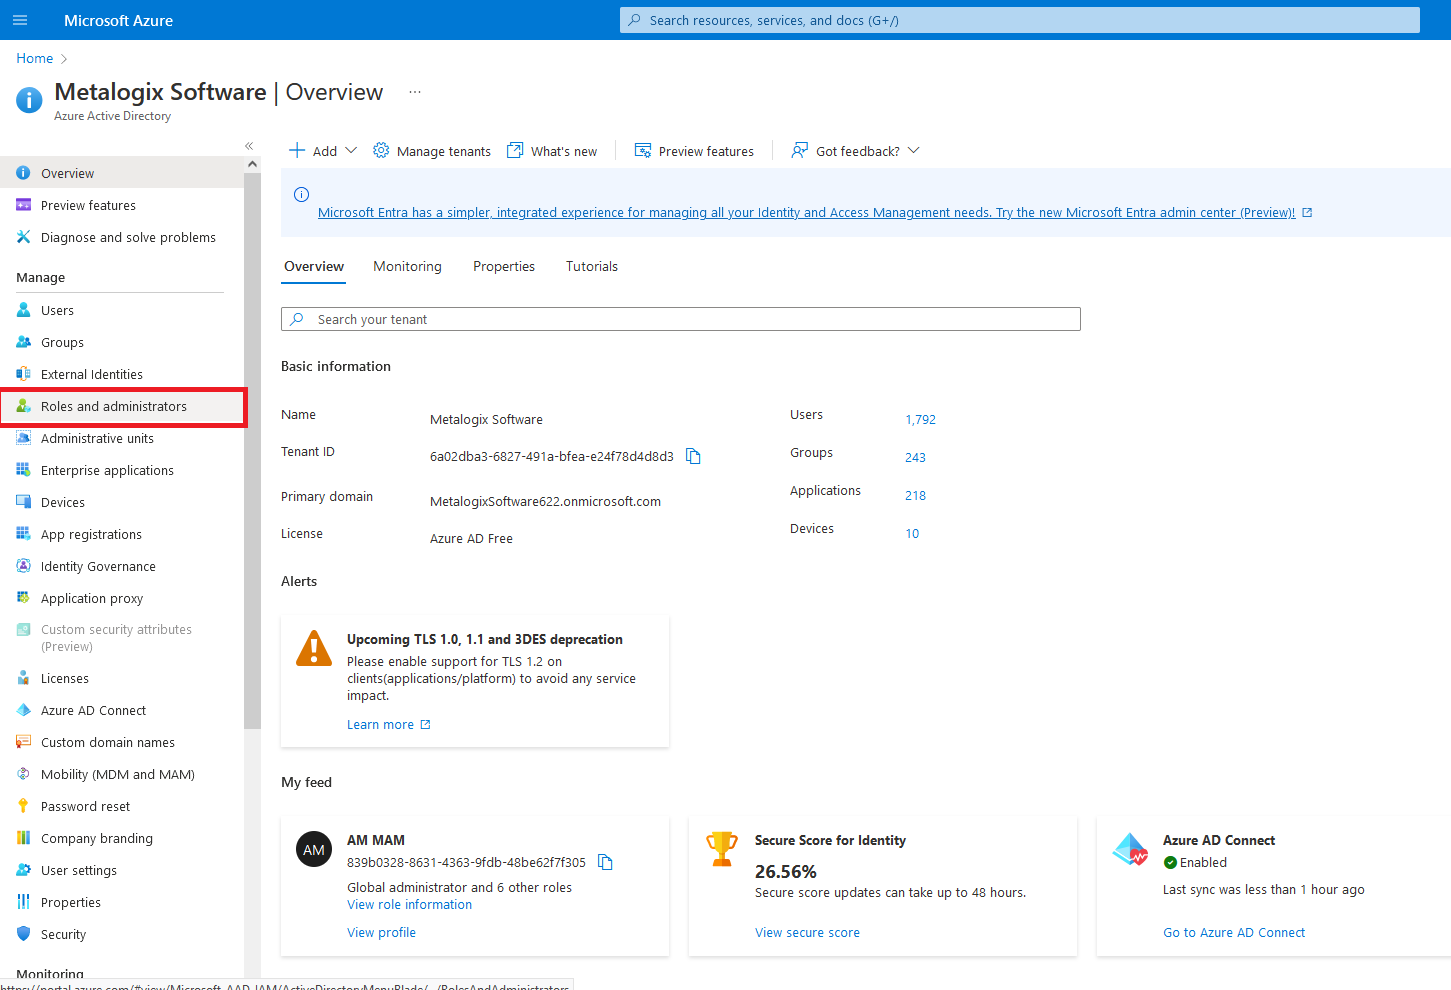This screenshot has height=990, width=1451.
Task: Open Preview features from the toolbar
Action: (x=695, y=151)
